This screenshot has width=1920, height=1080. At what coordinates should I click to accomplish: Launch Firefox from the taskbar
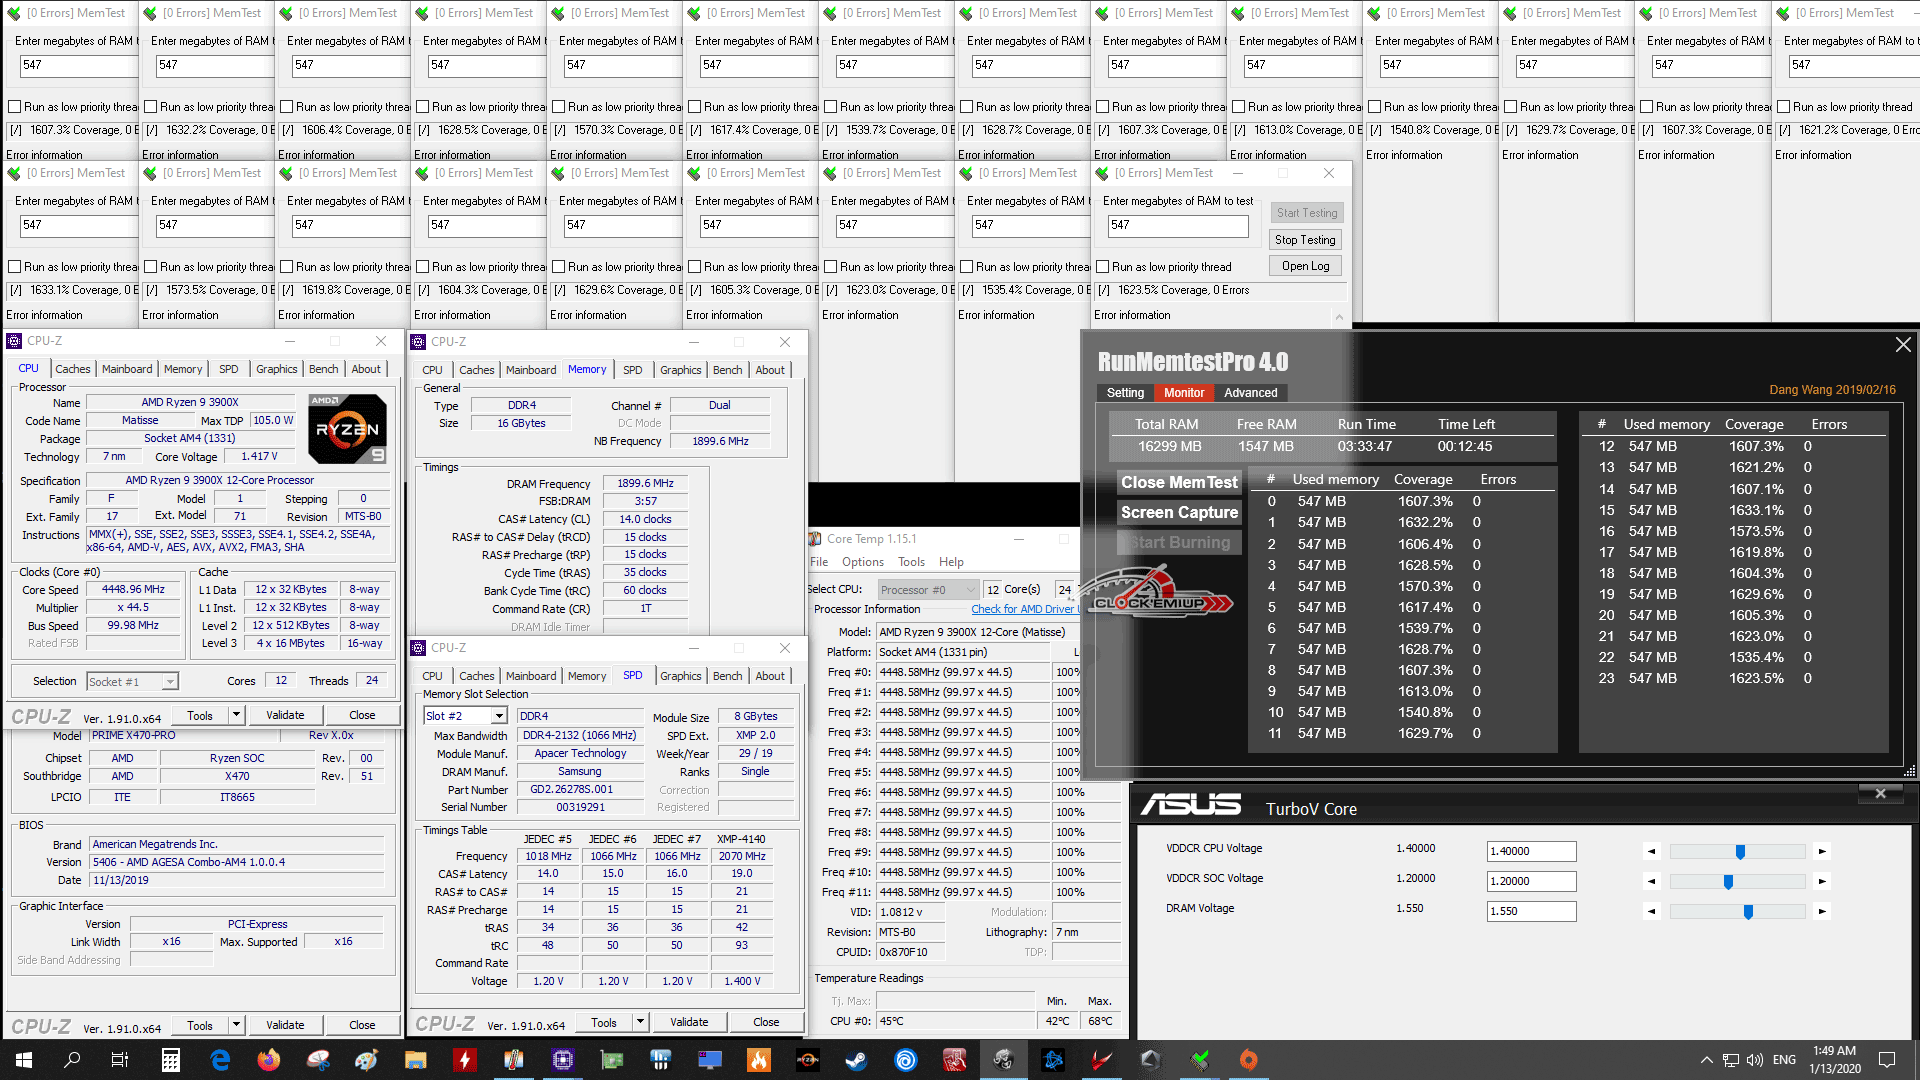tap(268, 1060)
